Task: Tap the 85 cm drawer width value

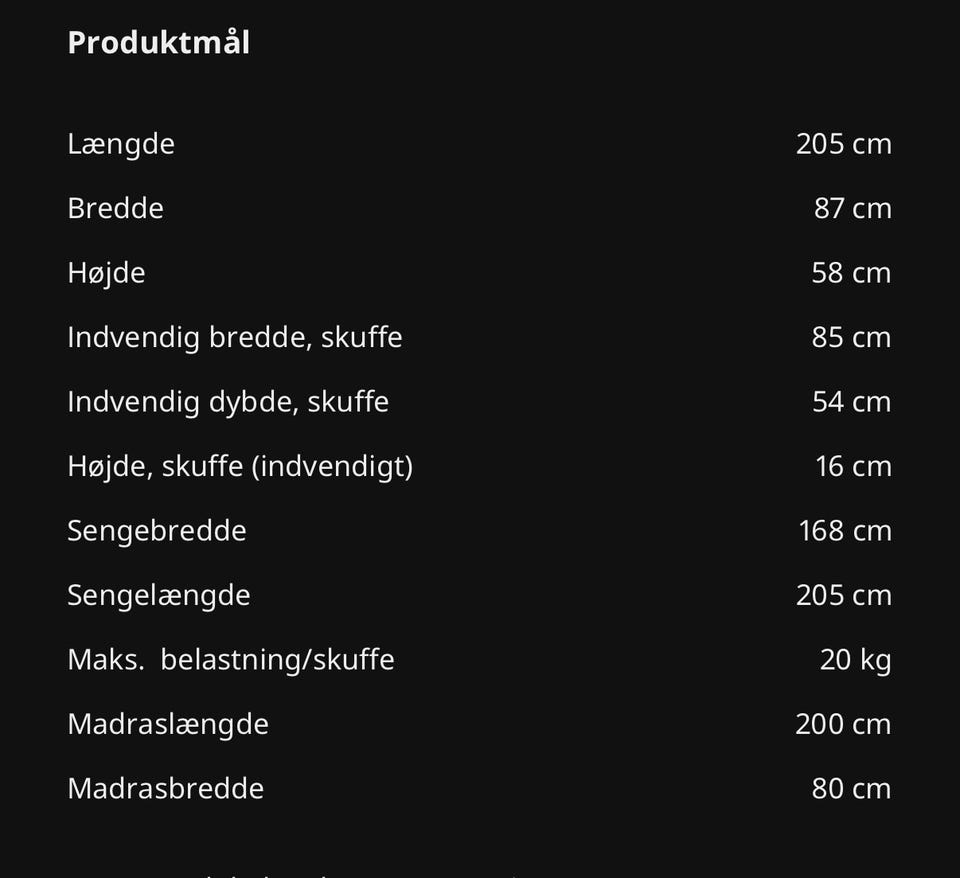Action: click(851, 337)
